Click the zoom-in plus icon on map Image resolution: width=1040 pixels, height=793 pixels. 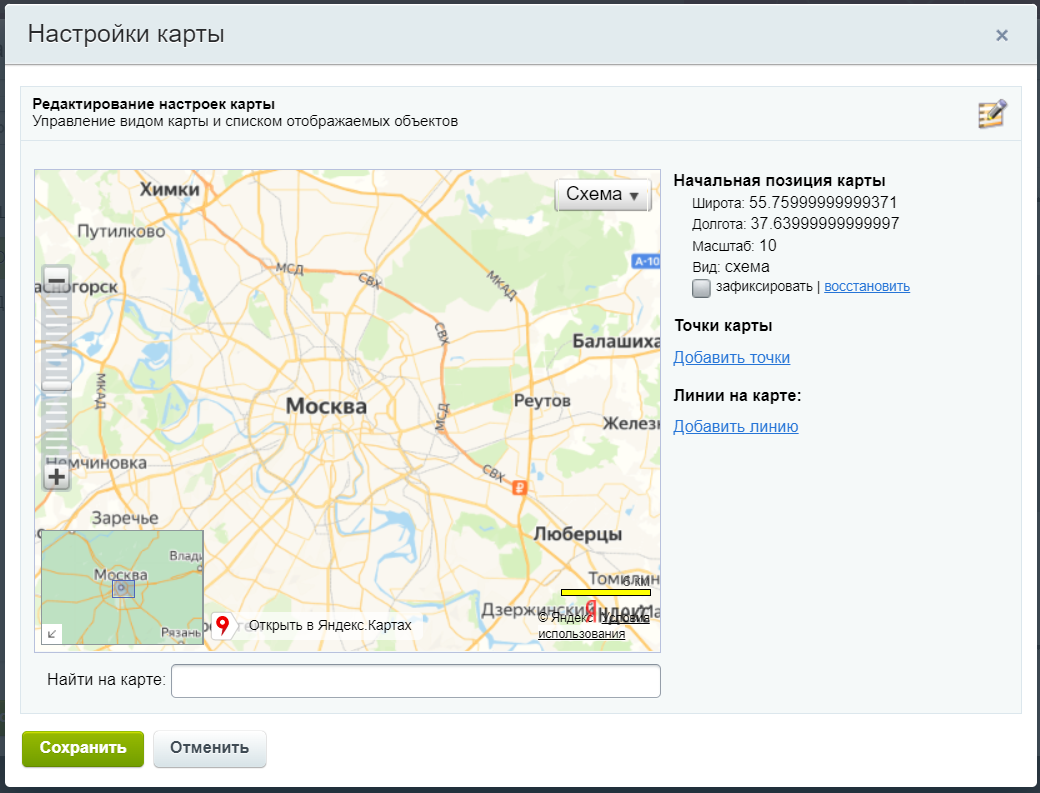[x=55, y=477]
